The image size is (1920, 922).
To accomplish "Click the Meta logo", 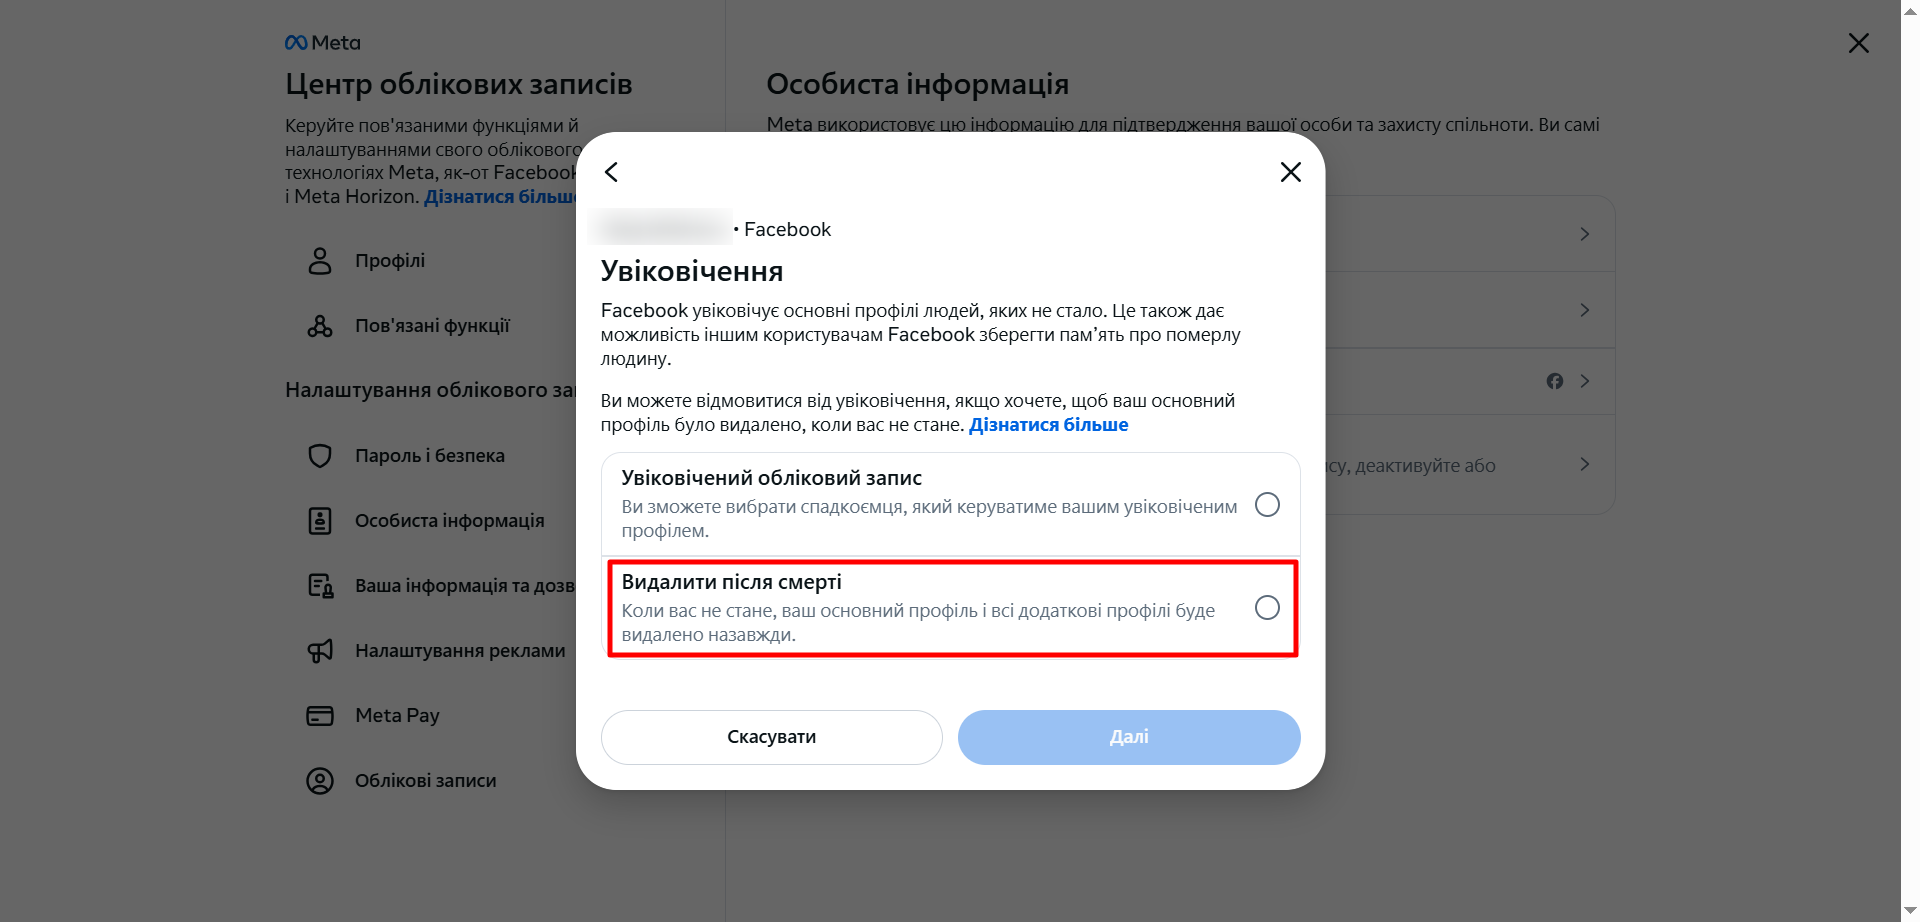I will pyautogui.click(x=322, y=43).
